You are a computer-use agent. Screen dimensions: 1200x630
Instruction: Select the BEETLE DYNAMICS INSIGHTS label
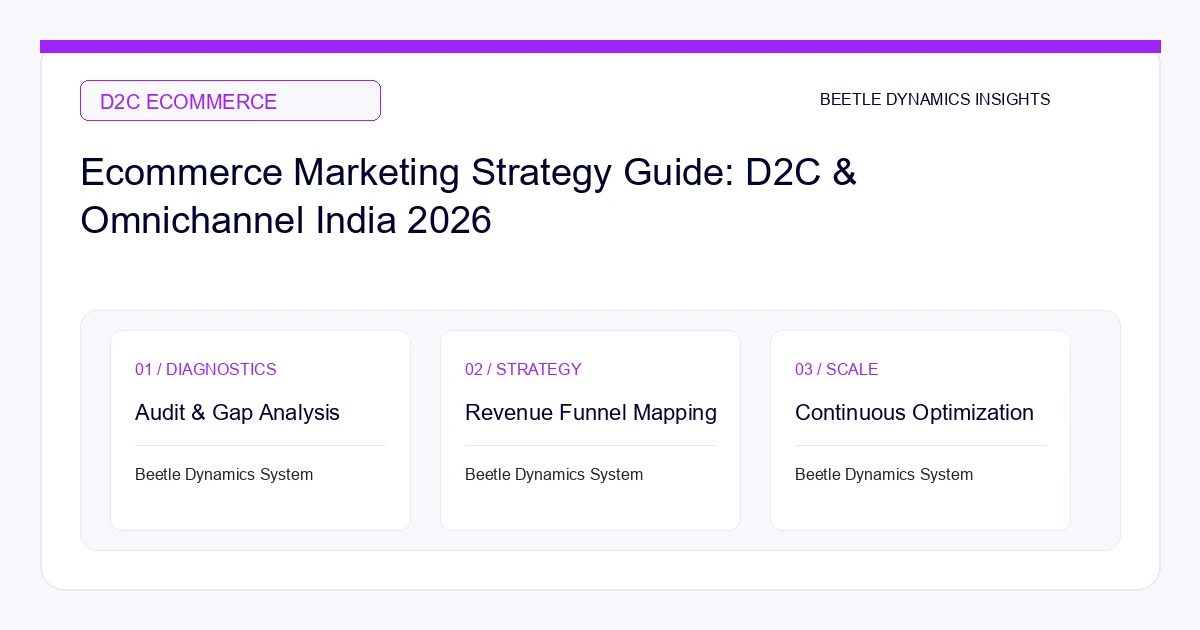click(935, 100)
